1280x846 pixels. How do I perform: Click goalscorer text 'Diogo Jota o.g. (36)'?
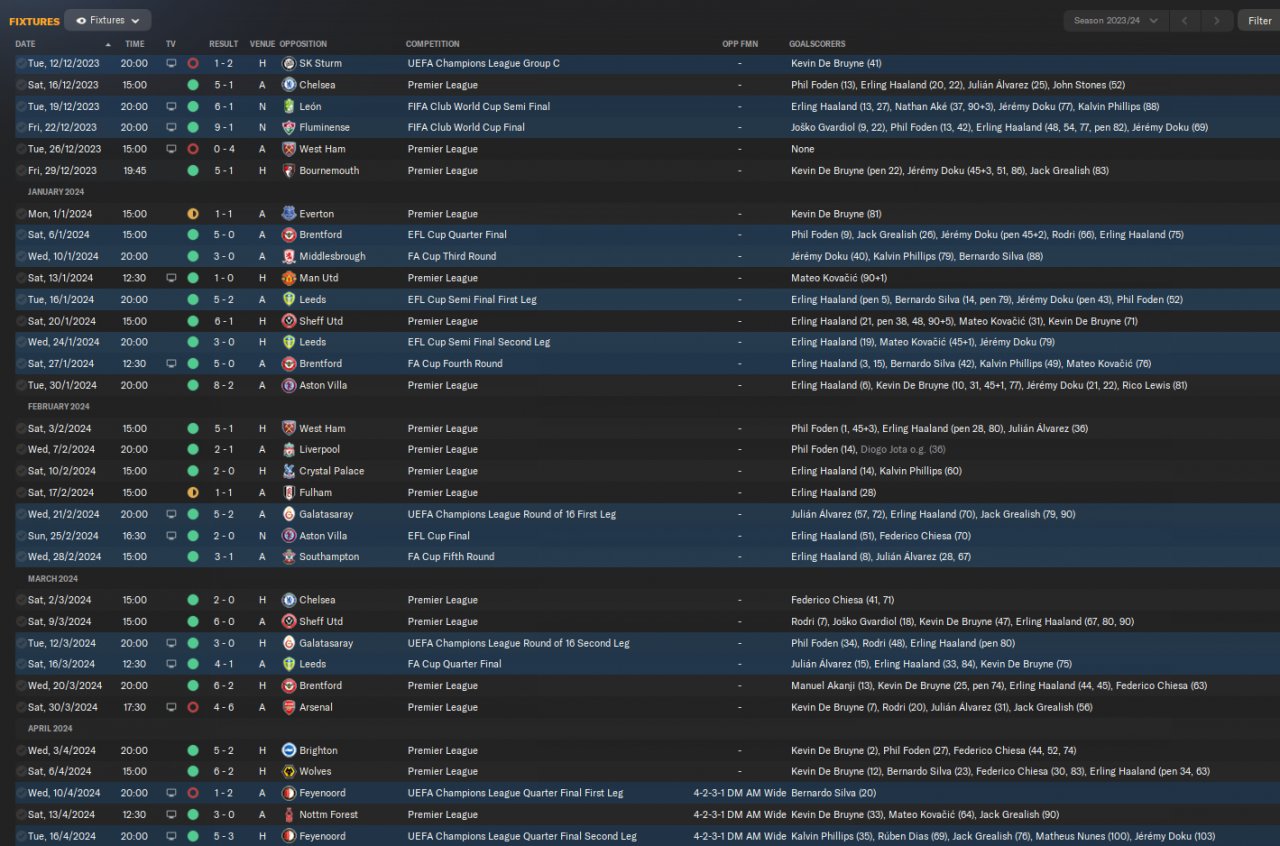(903, 450)
